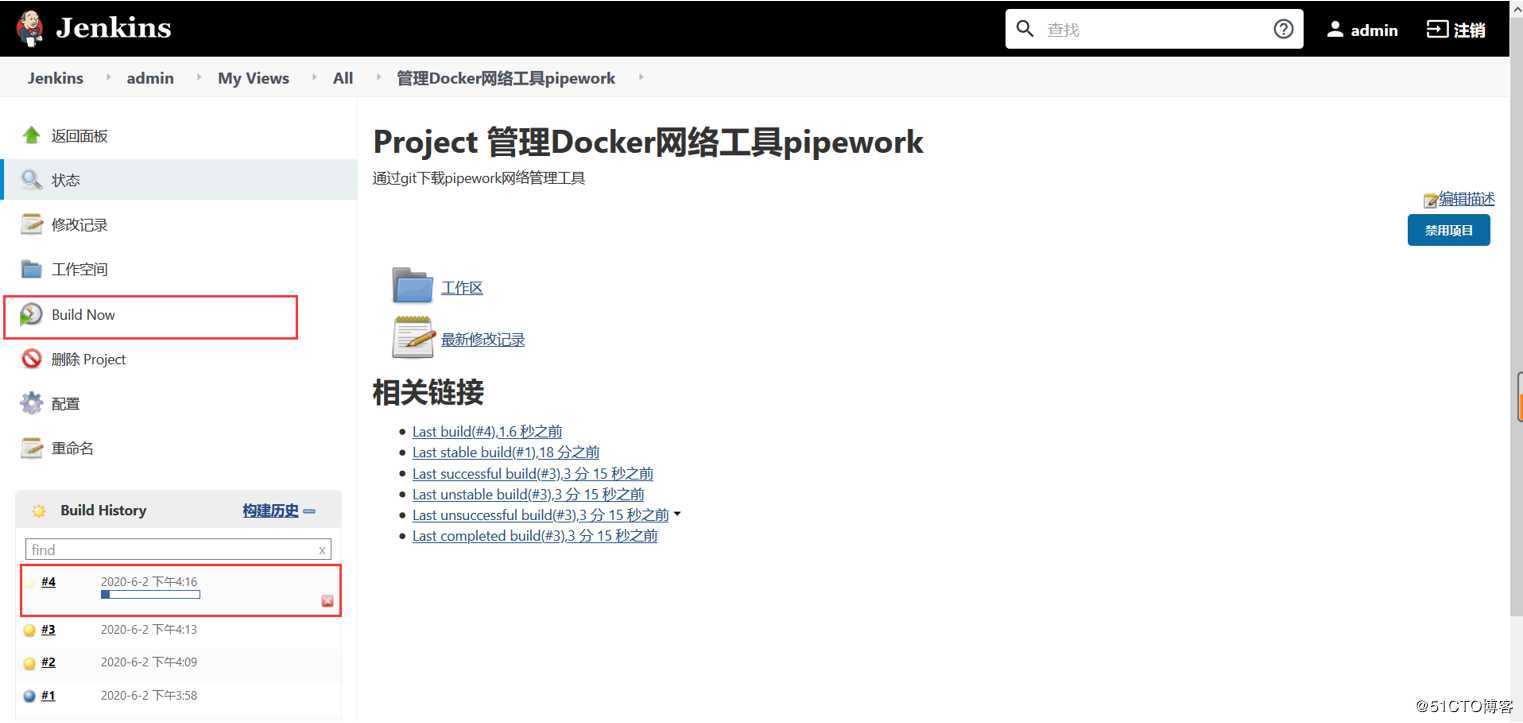Open Last build(#4) link

pyautogui.click(x=487, y=431)
